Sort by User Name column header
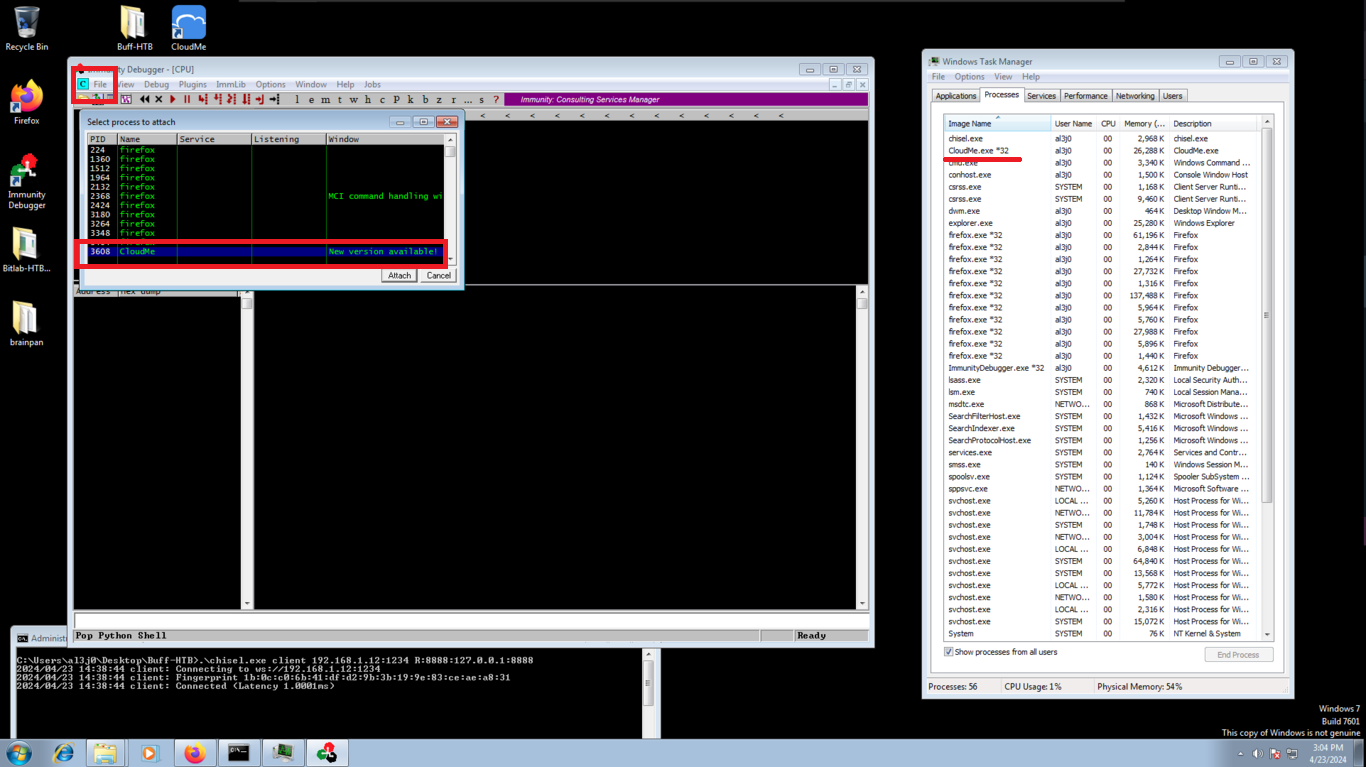Screen dimensions: 1366x767 [1074, 123]
